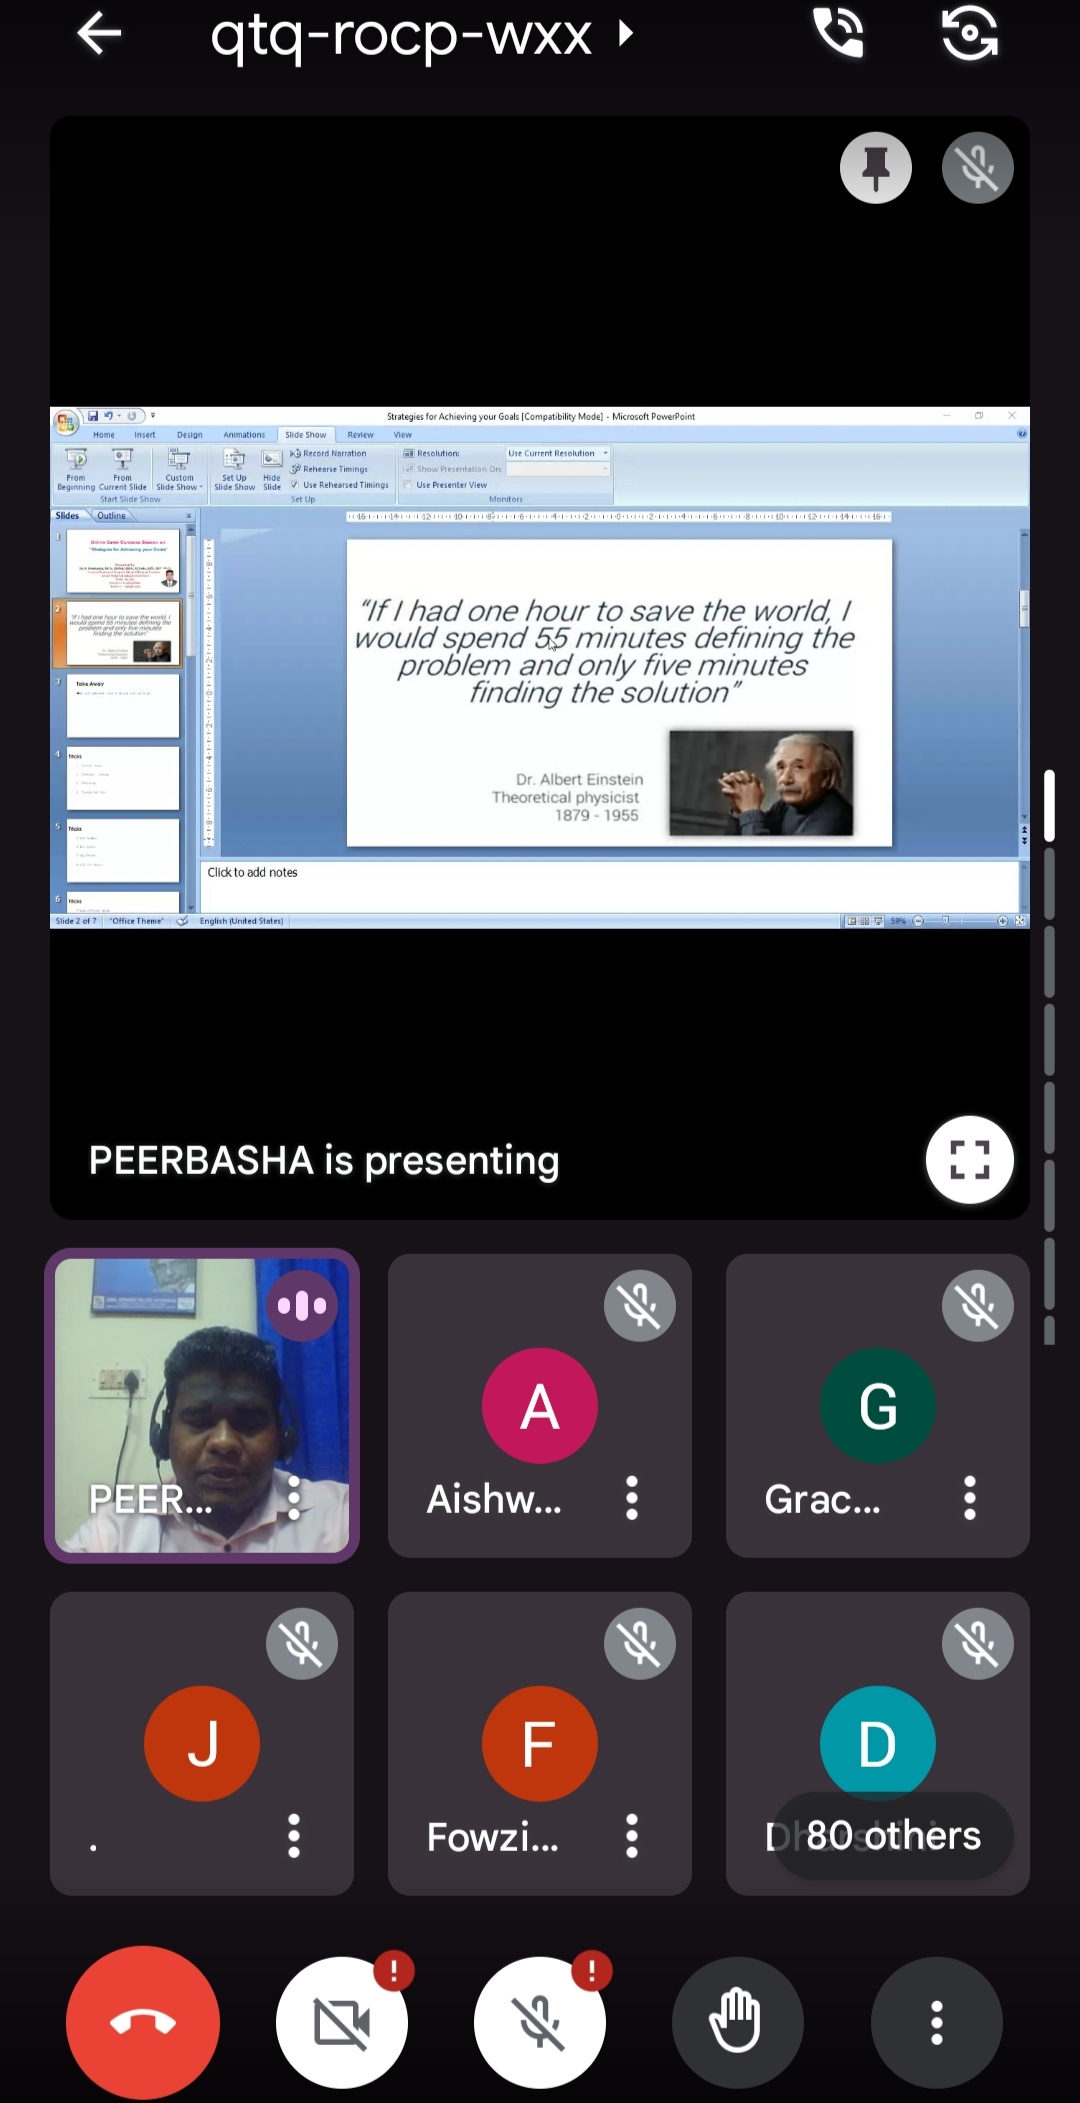
Task: Select the Slide Show ribbon tab
Action: 305,435
